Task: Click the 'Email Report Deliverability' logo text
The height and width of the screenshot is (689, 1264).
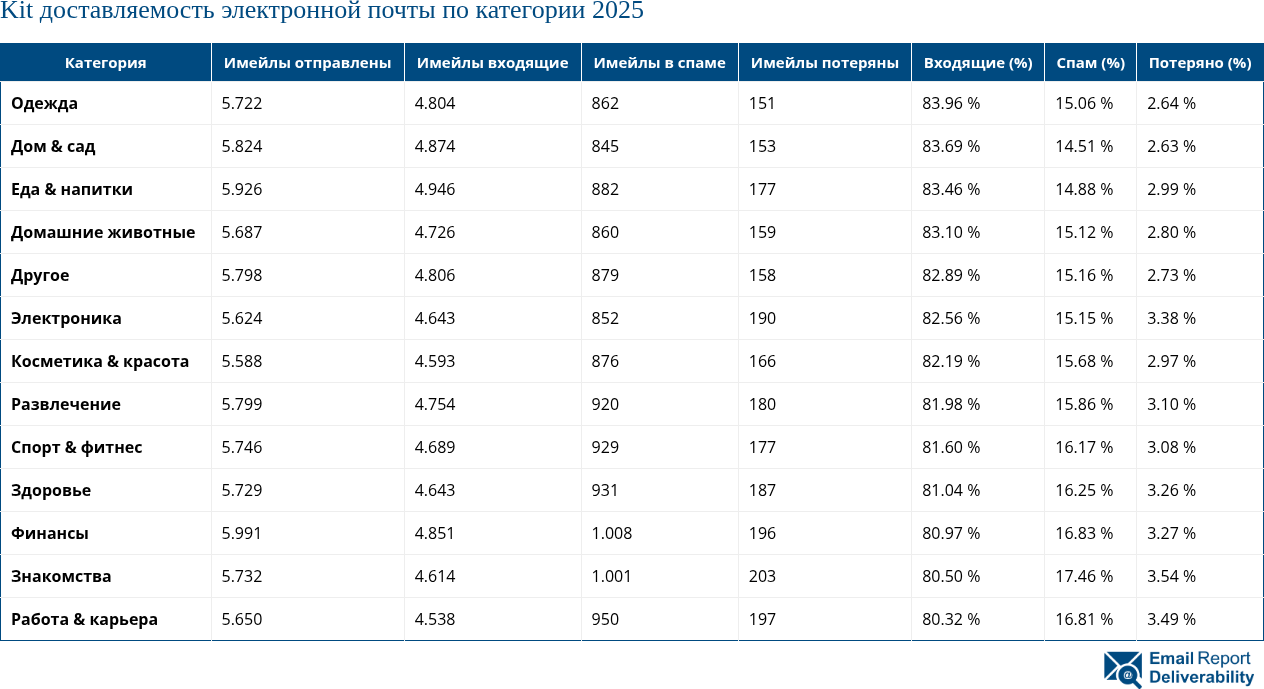Action: pos(1201,668)
